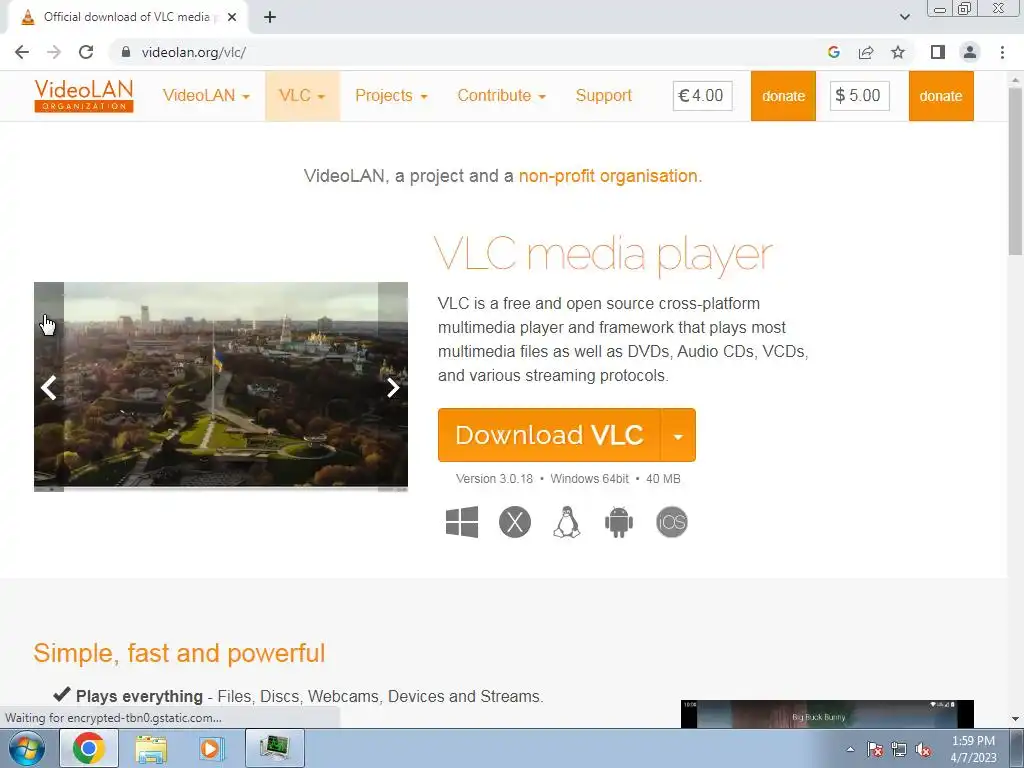Open the monitor app in taskbar
This screenshot has width=1024, height=768.
coord(274,748)
